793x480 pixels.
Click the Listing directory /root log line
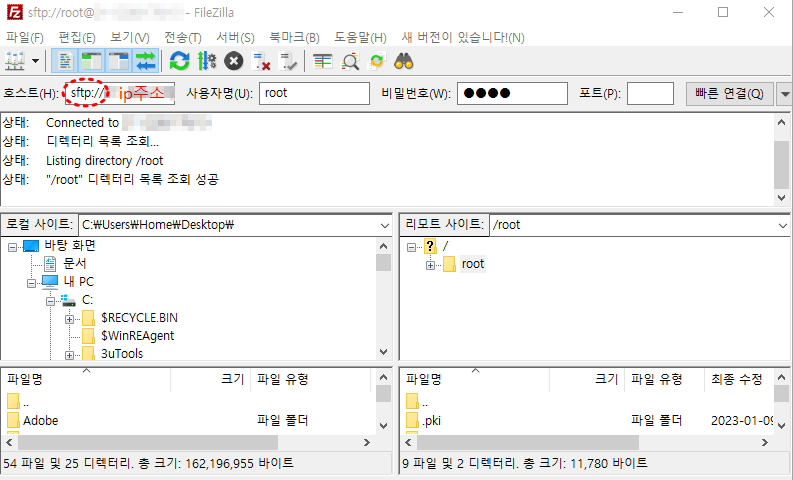105,161
